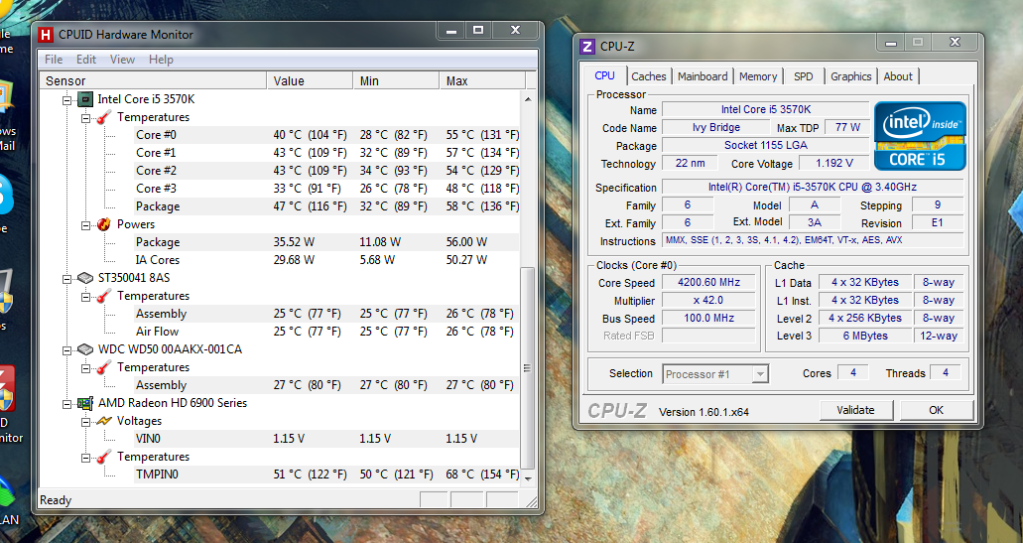Click the ST350041 8AS hard drive icon

[x=85, y=278]
